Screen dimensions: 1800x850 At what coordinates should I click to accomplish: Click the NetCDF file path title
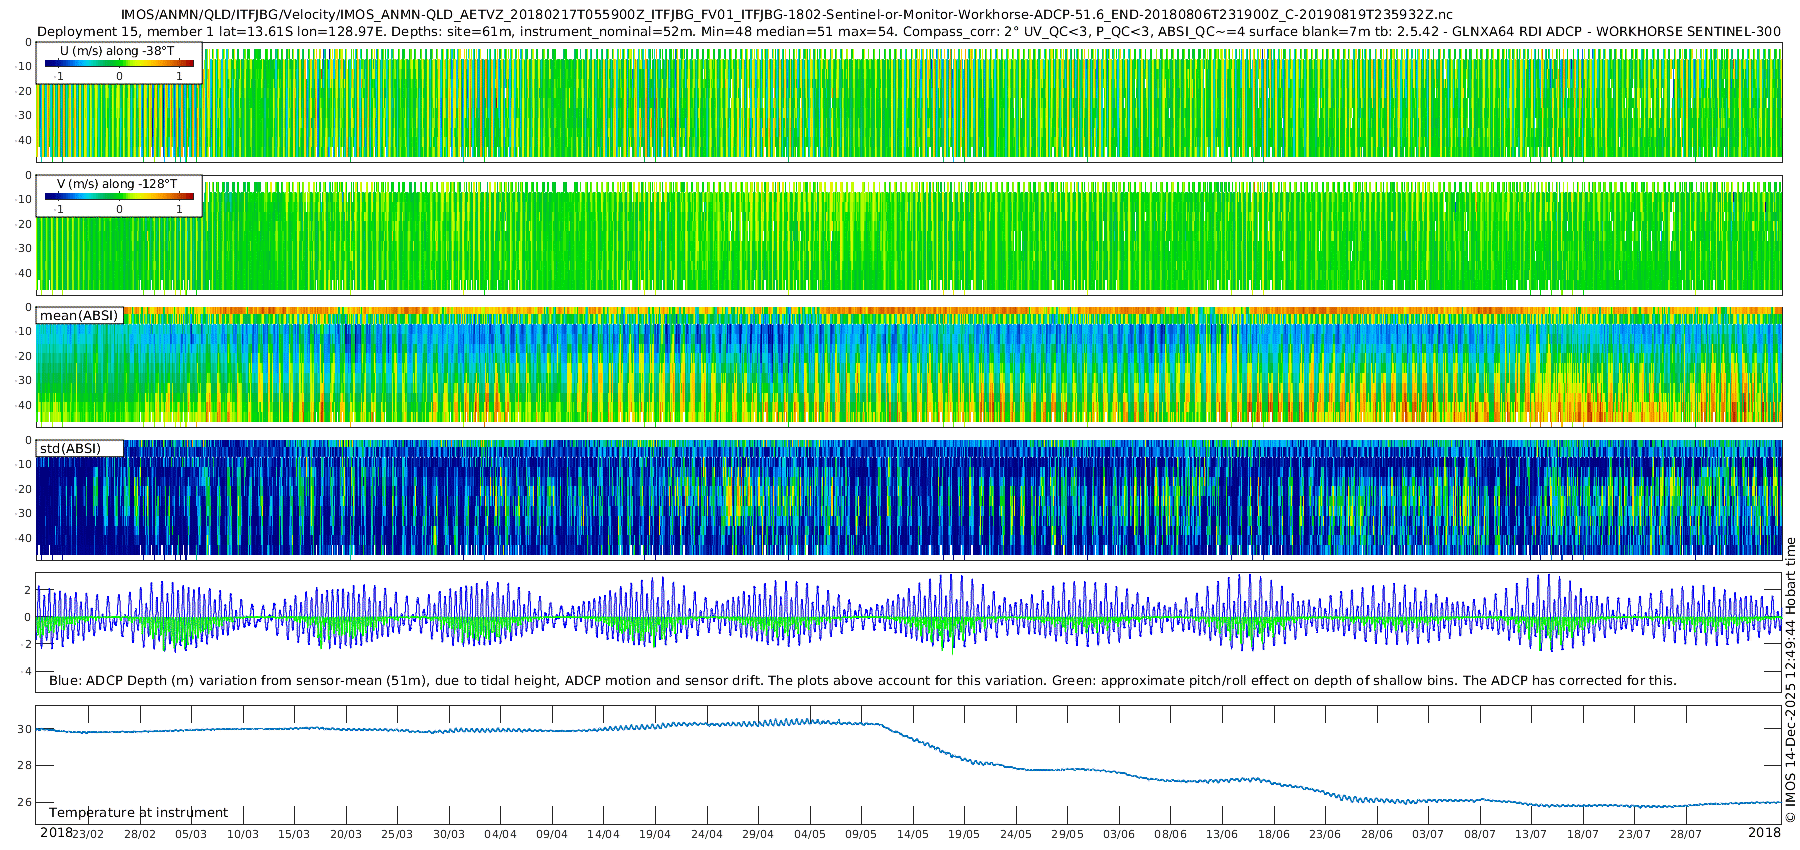(786, 15)
